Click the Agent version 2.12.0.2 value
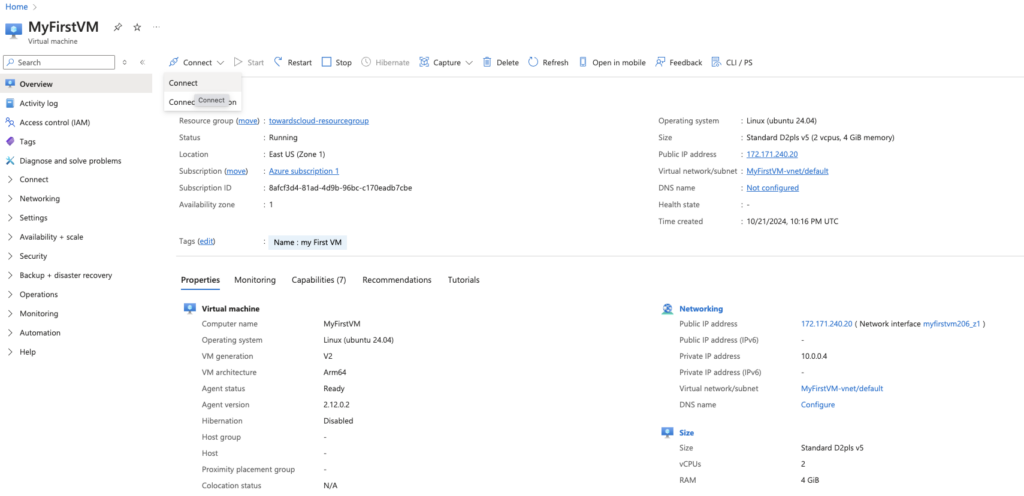1024x496 pixels. click(337, 405)
